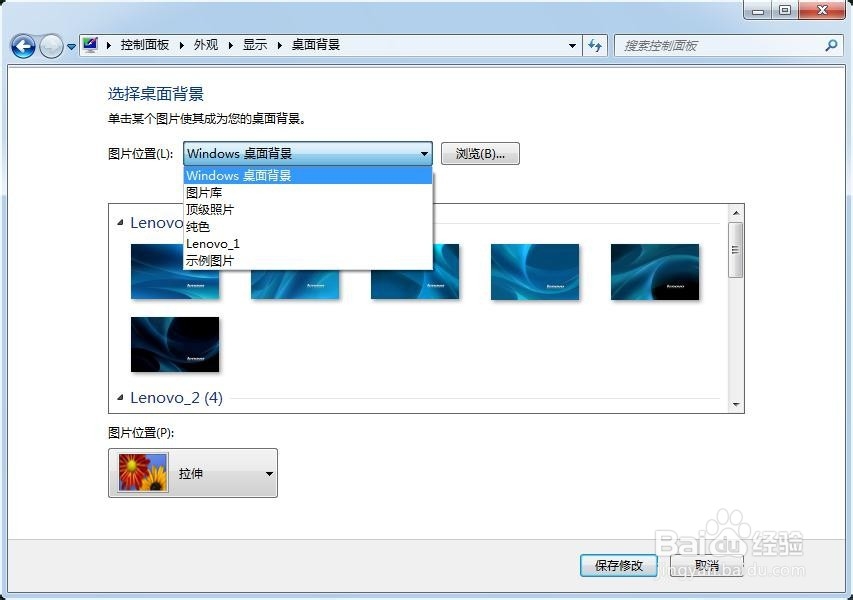Choose Lenovo_1 in the dropdown list
Viewport: 853px width, 600px height.
point(308,244)
